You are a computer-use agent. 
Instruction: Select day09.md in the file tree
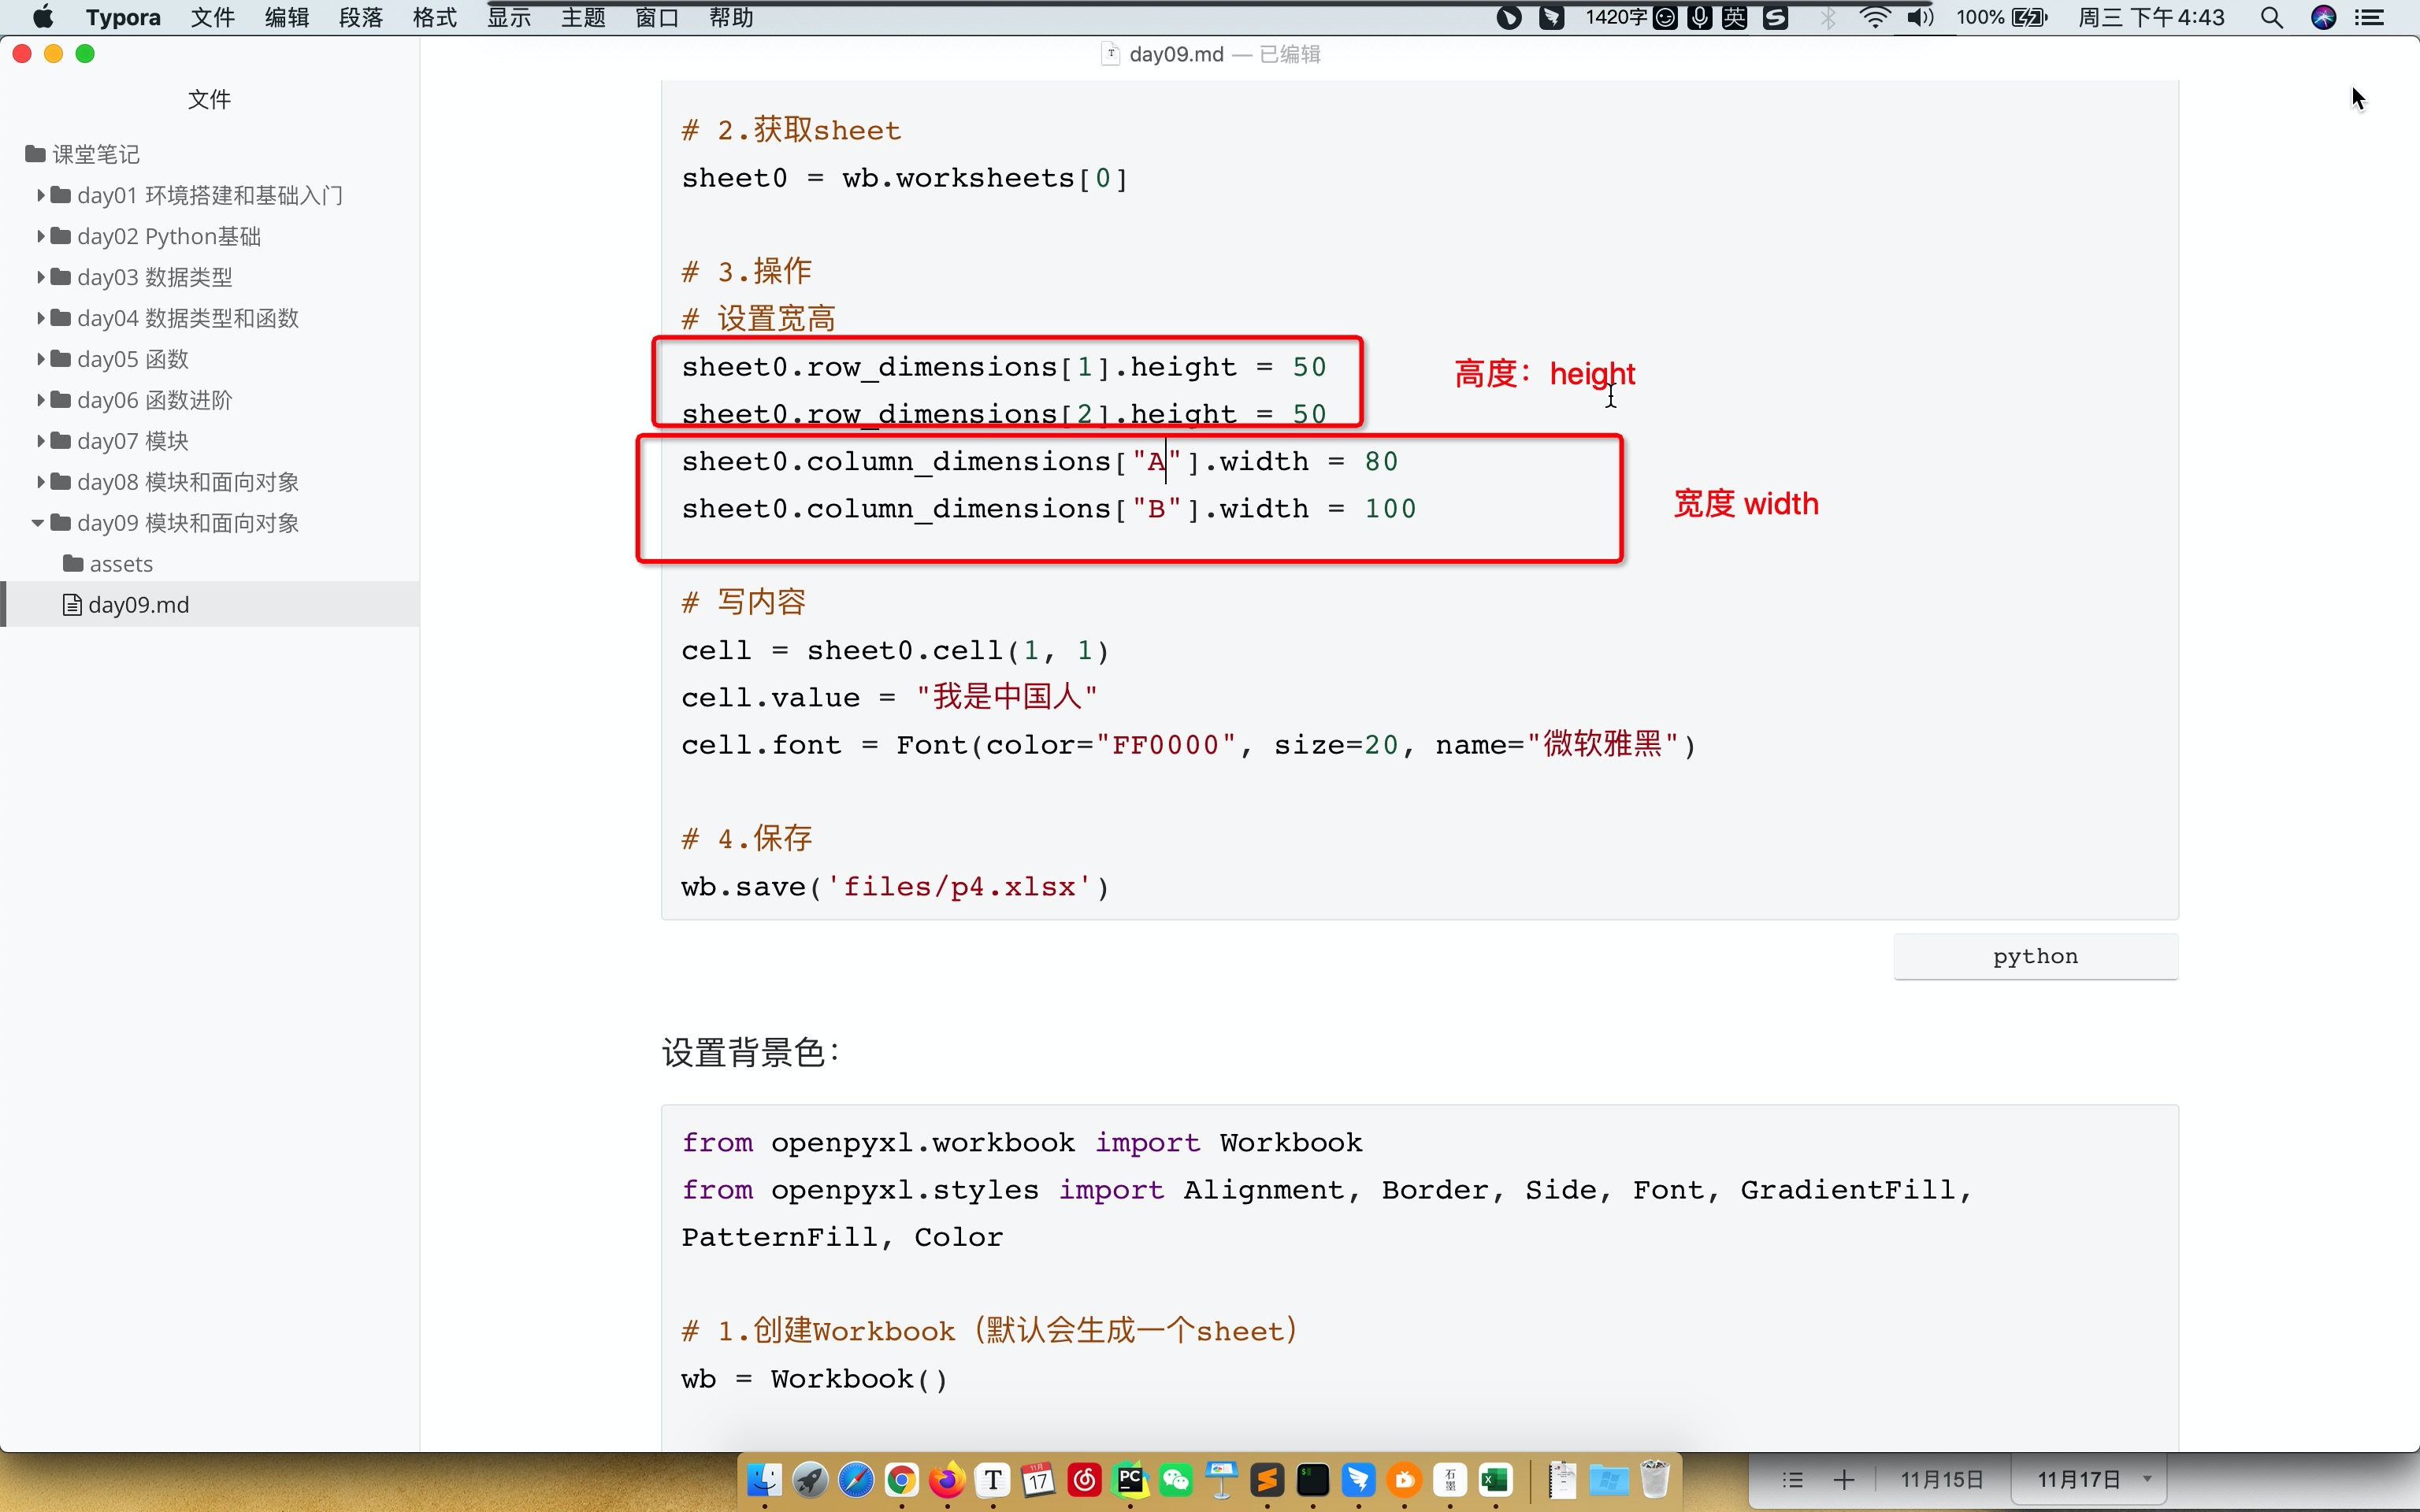(139, 605)
